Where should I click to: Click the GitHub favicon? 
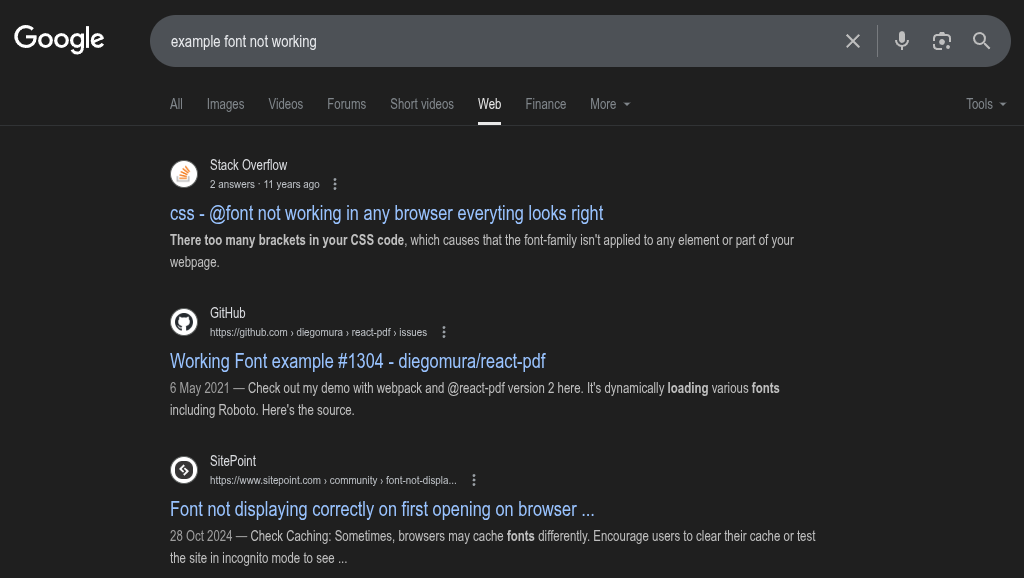[x=184, y=322]
